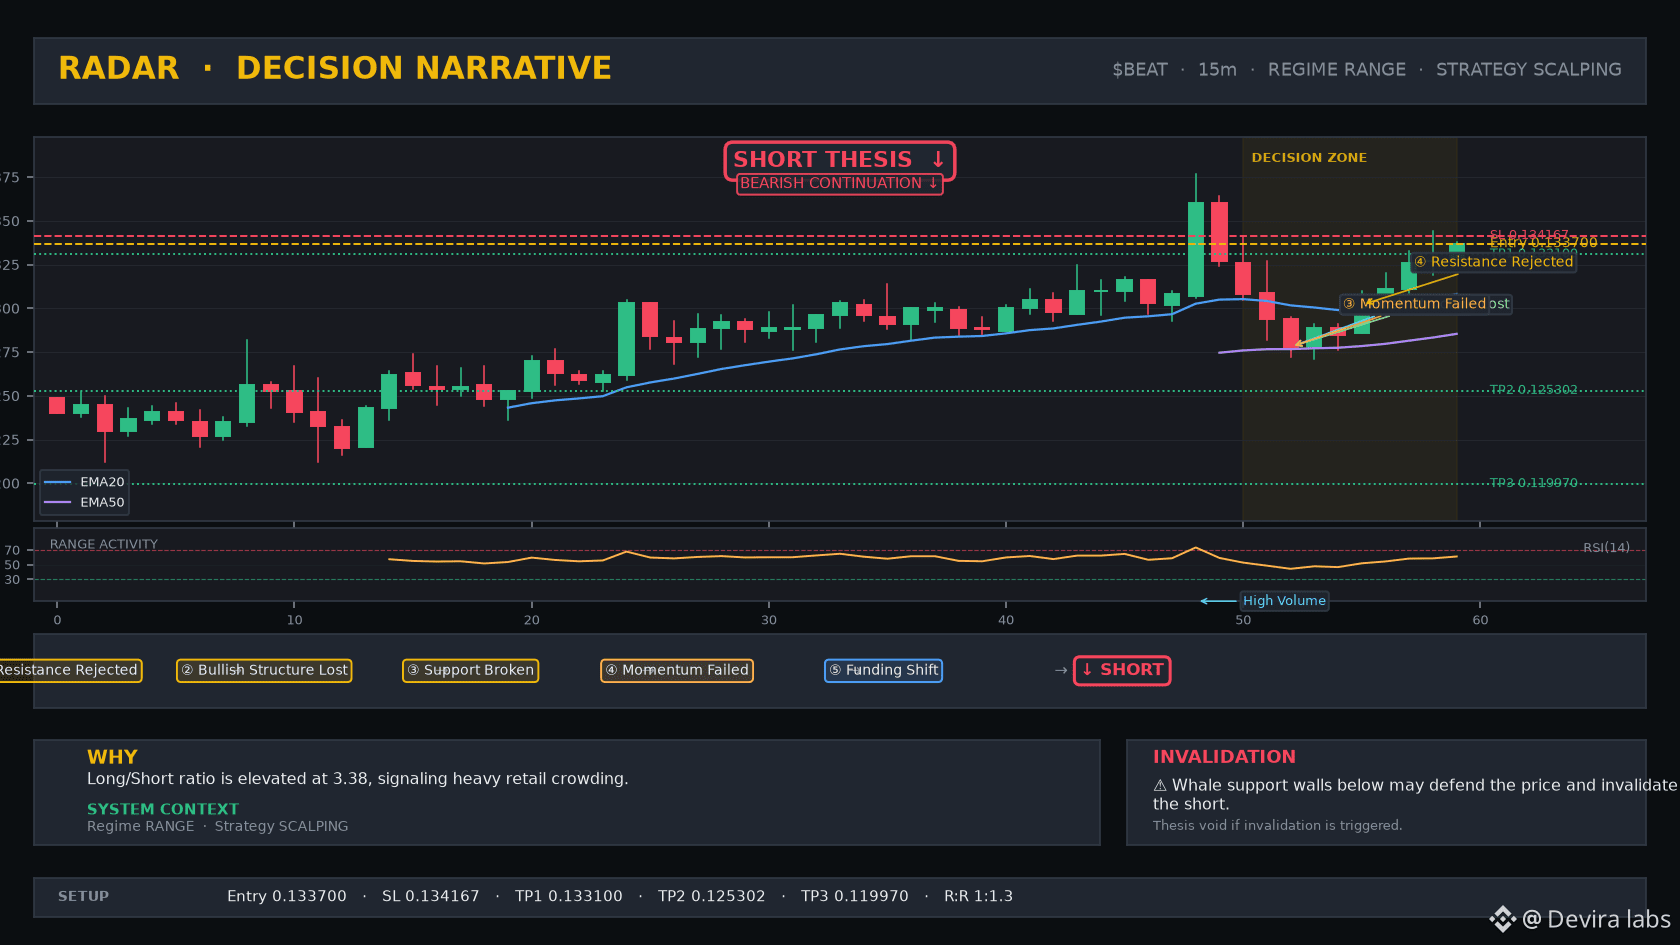Viewport: 1680px width, 945px height.
Task: Click REGIME RANGE in the header
Action: pyautogui.click(x=1337, y=70)
